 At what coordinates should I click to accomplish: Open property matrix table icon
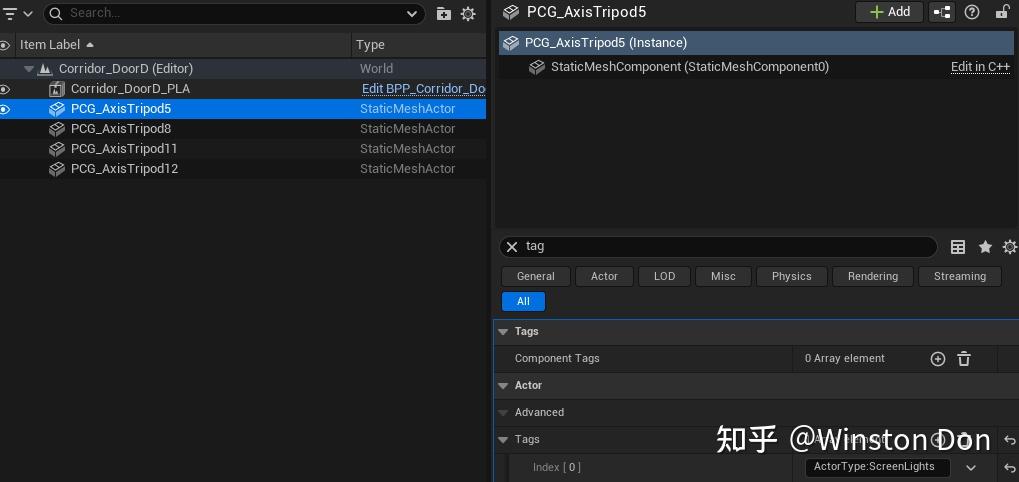tap(958, 247)
